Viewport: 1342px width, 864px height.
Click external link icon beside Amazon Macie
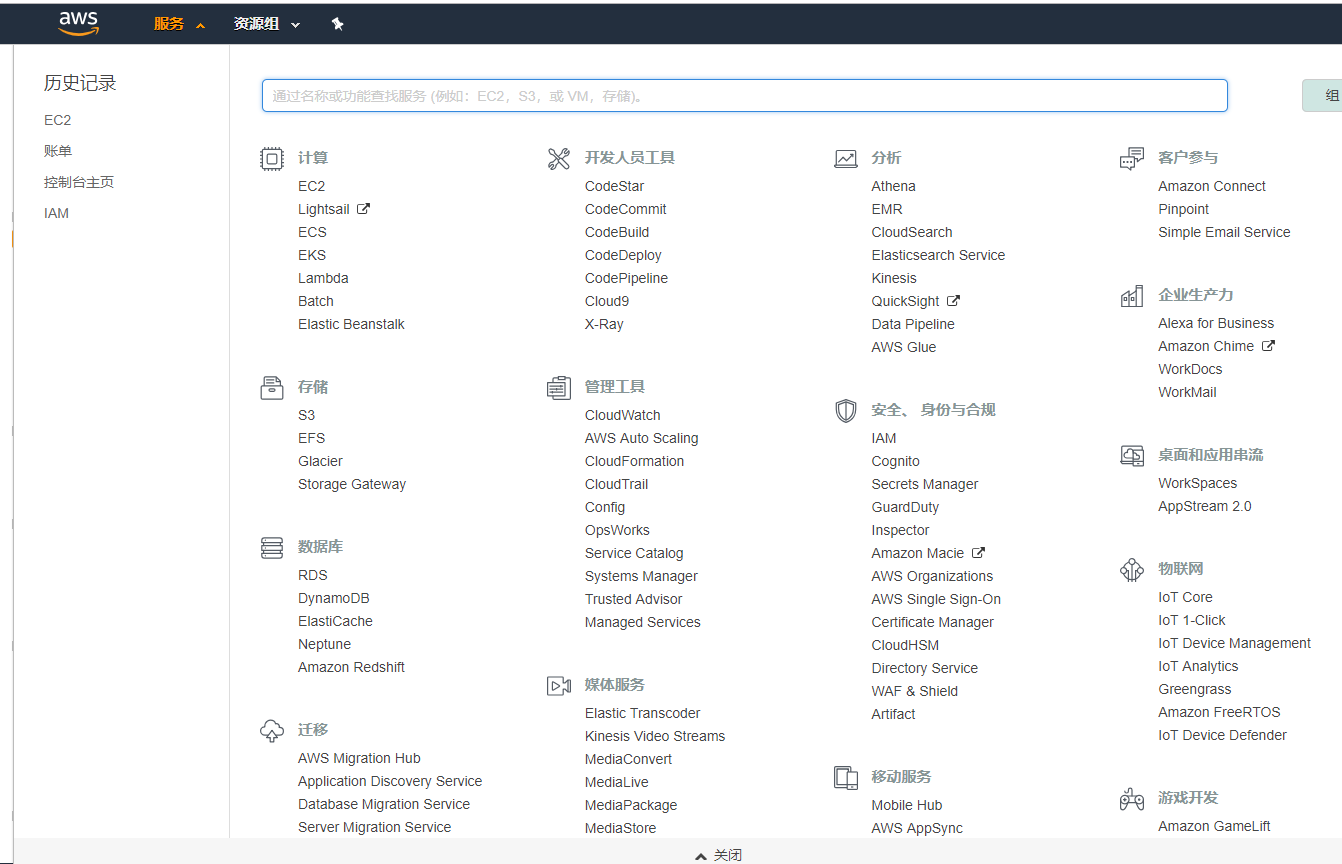(x=979, y=553)
